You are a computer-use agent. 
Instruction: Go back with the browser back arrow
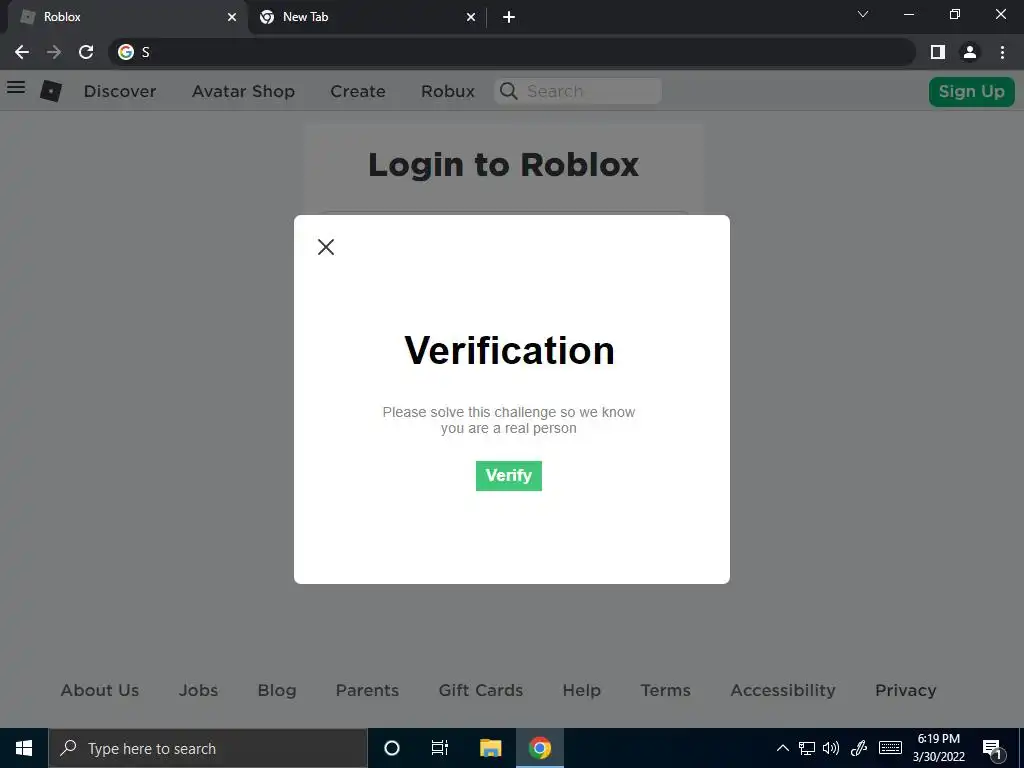click(22, 52)
